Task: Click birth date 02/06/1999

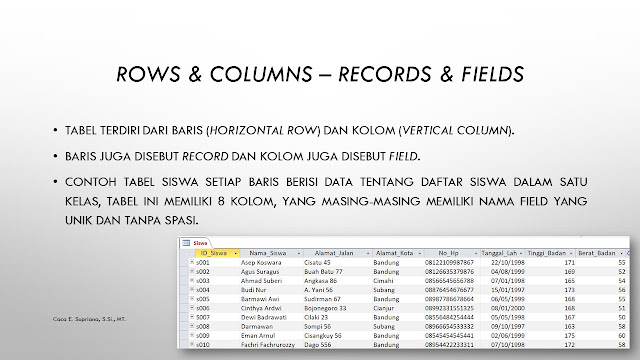Action: tap(508, 336)
